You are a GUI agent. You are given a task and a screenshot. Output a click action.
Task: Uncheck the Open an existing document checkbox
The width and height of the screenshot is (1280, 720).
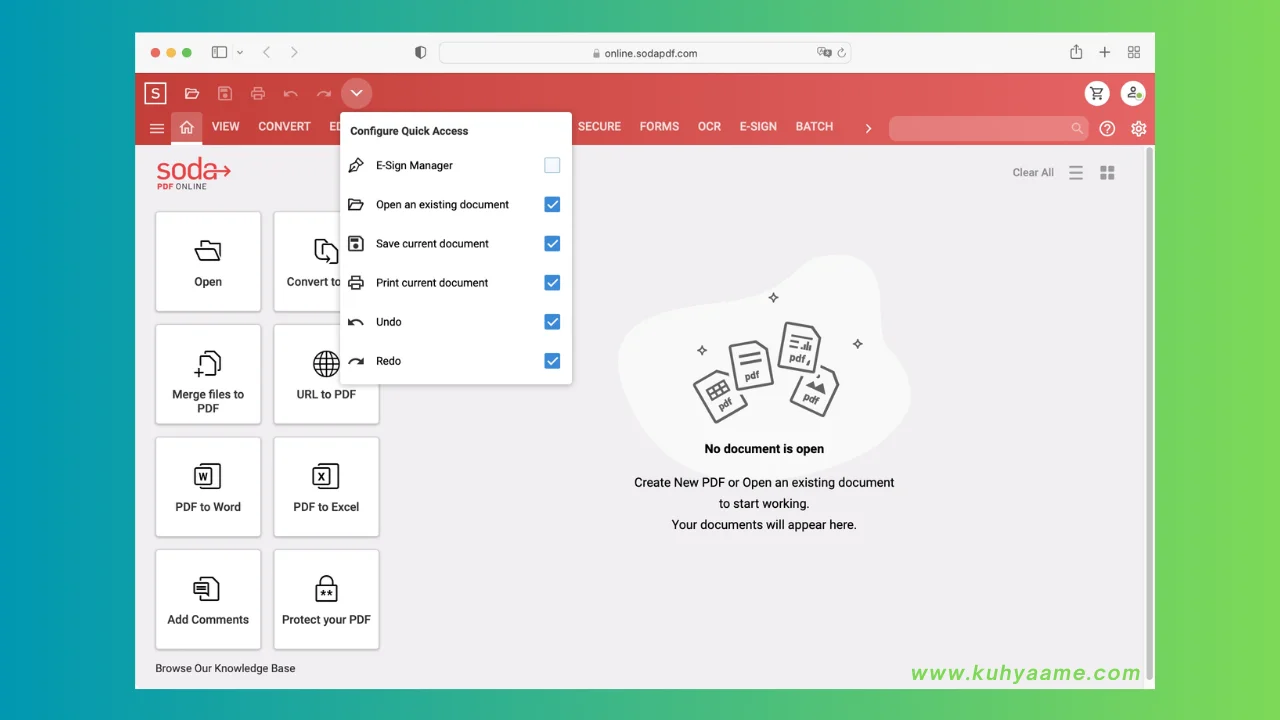[552, 204]
